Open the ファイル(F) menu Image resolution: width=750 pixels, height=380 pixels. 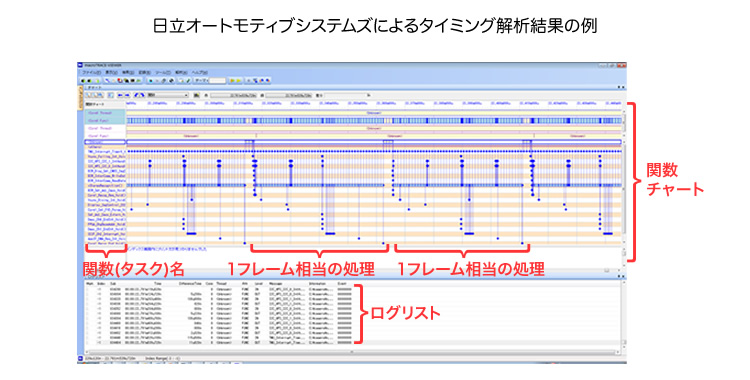[91, 72]
